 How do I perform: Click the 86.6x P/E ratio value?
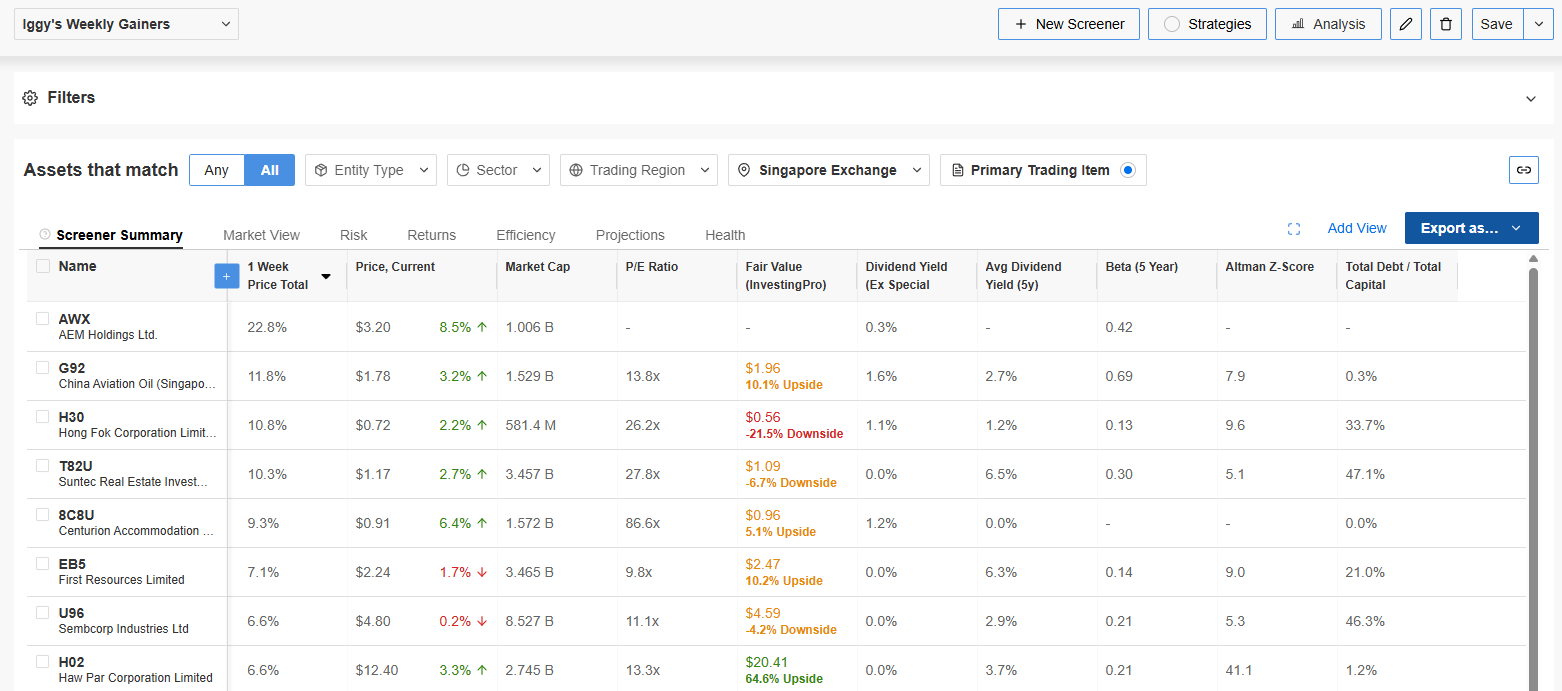coord(643,523)
